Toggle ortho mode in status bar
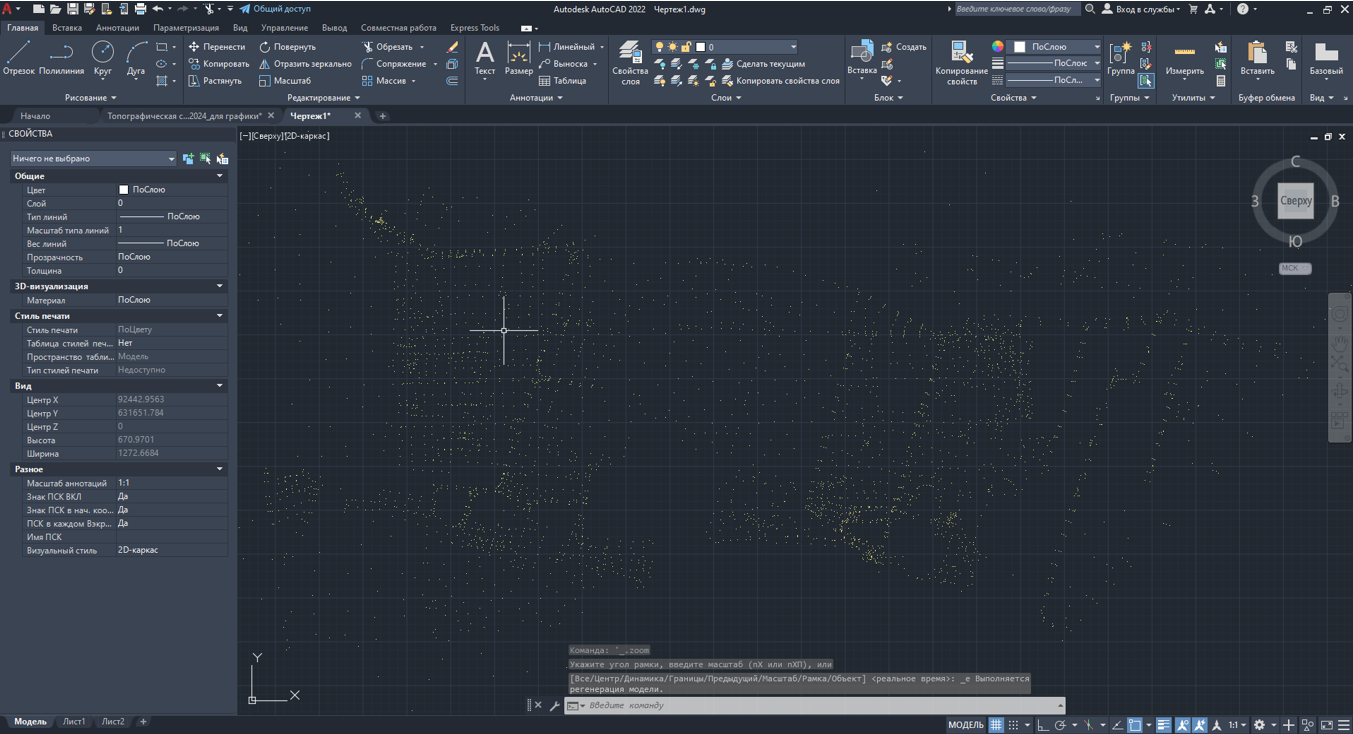This screenshot has width=1353, height=734. pyautogui.click(x=1042, y=725)
